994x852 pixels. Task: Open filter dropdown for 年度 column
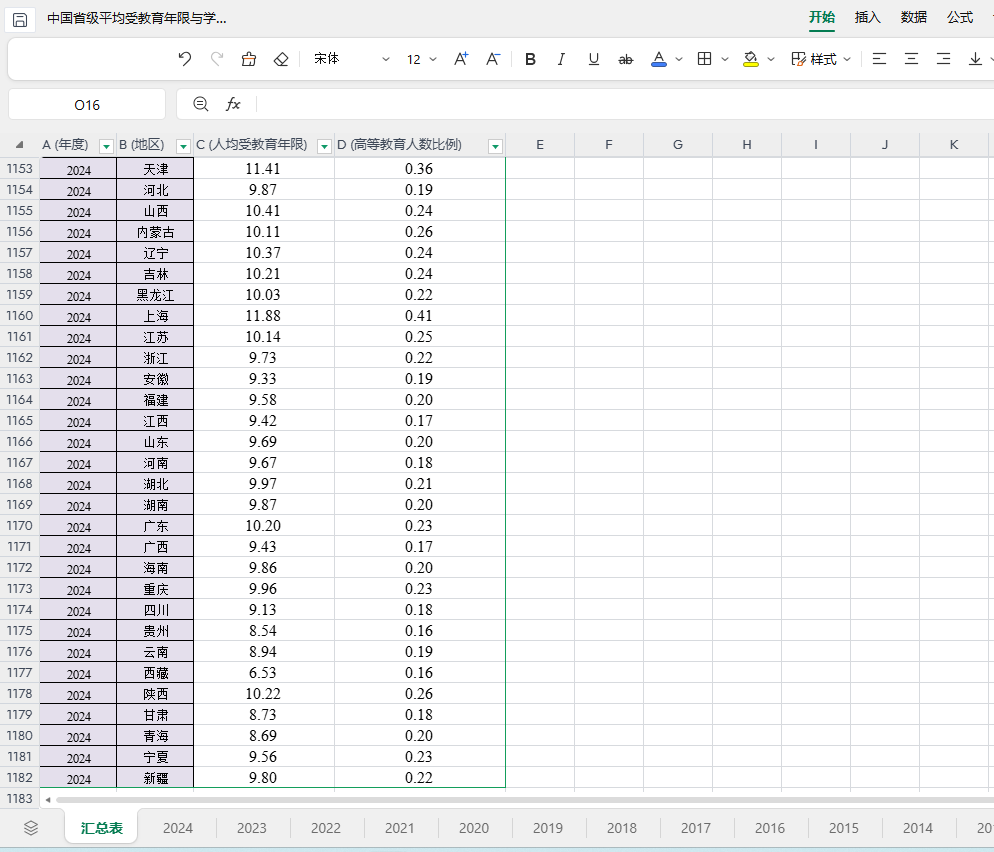point(106,146)
